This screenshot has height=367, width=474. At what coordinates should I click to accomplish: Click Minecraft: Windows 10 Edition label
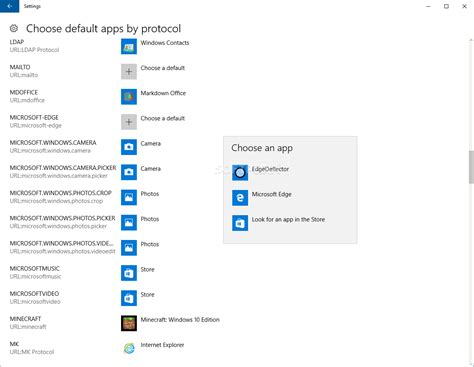pos(180,320)
